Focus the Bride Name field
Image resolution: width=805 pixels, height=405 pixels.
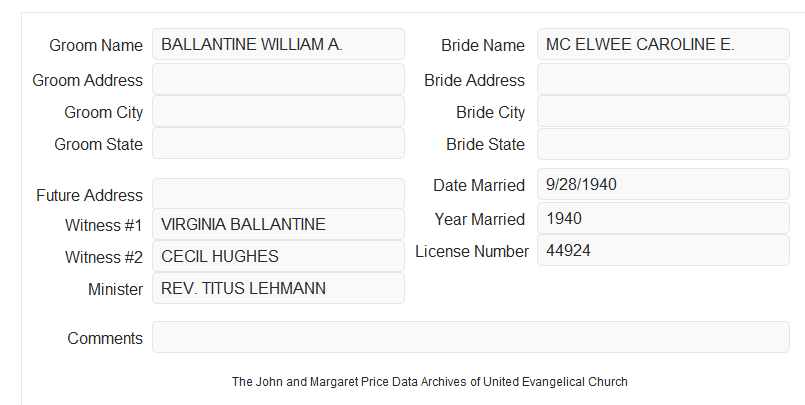(663, 44)
